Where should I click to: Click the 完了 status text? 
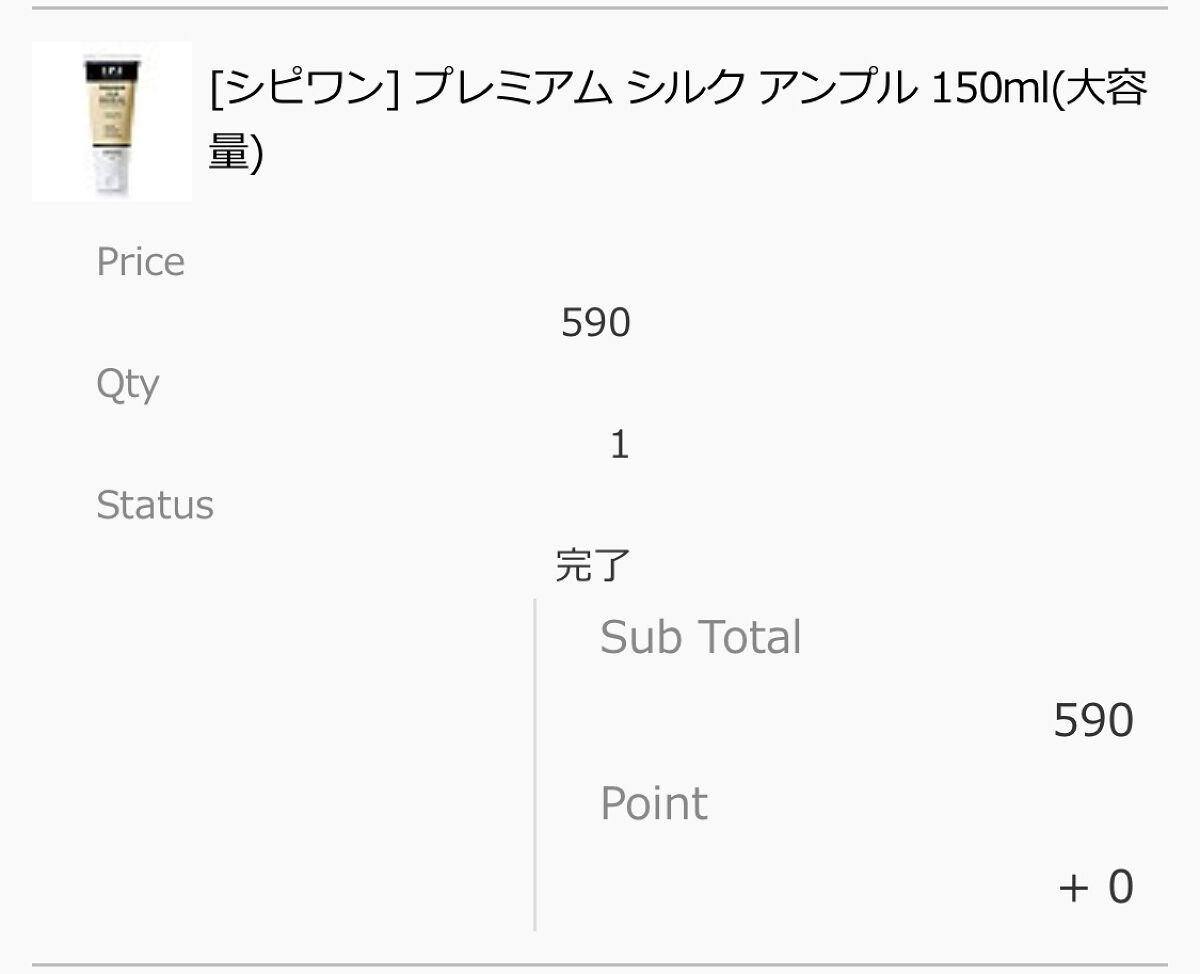point(593,567)
